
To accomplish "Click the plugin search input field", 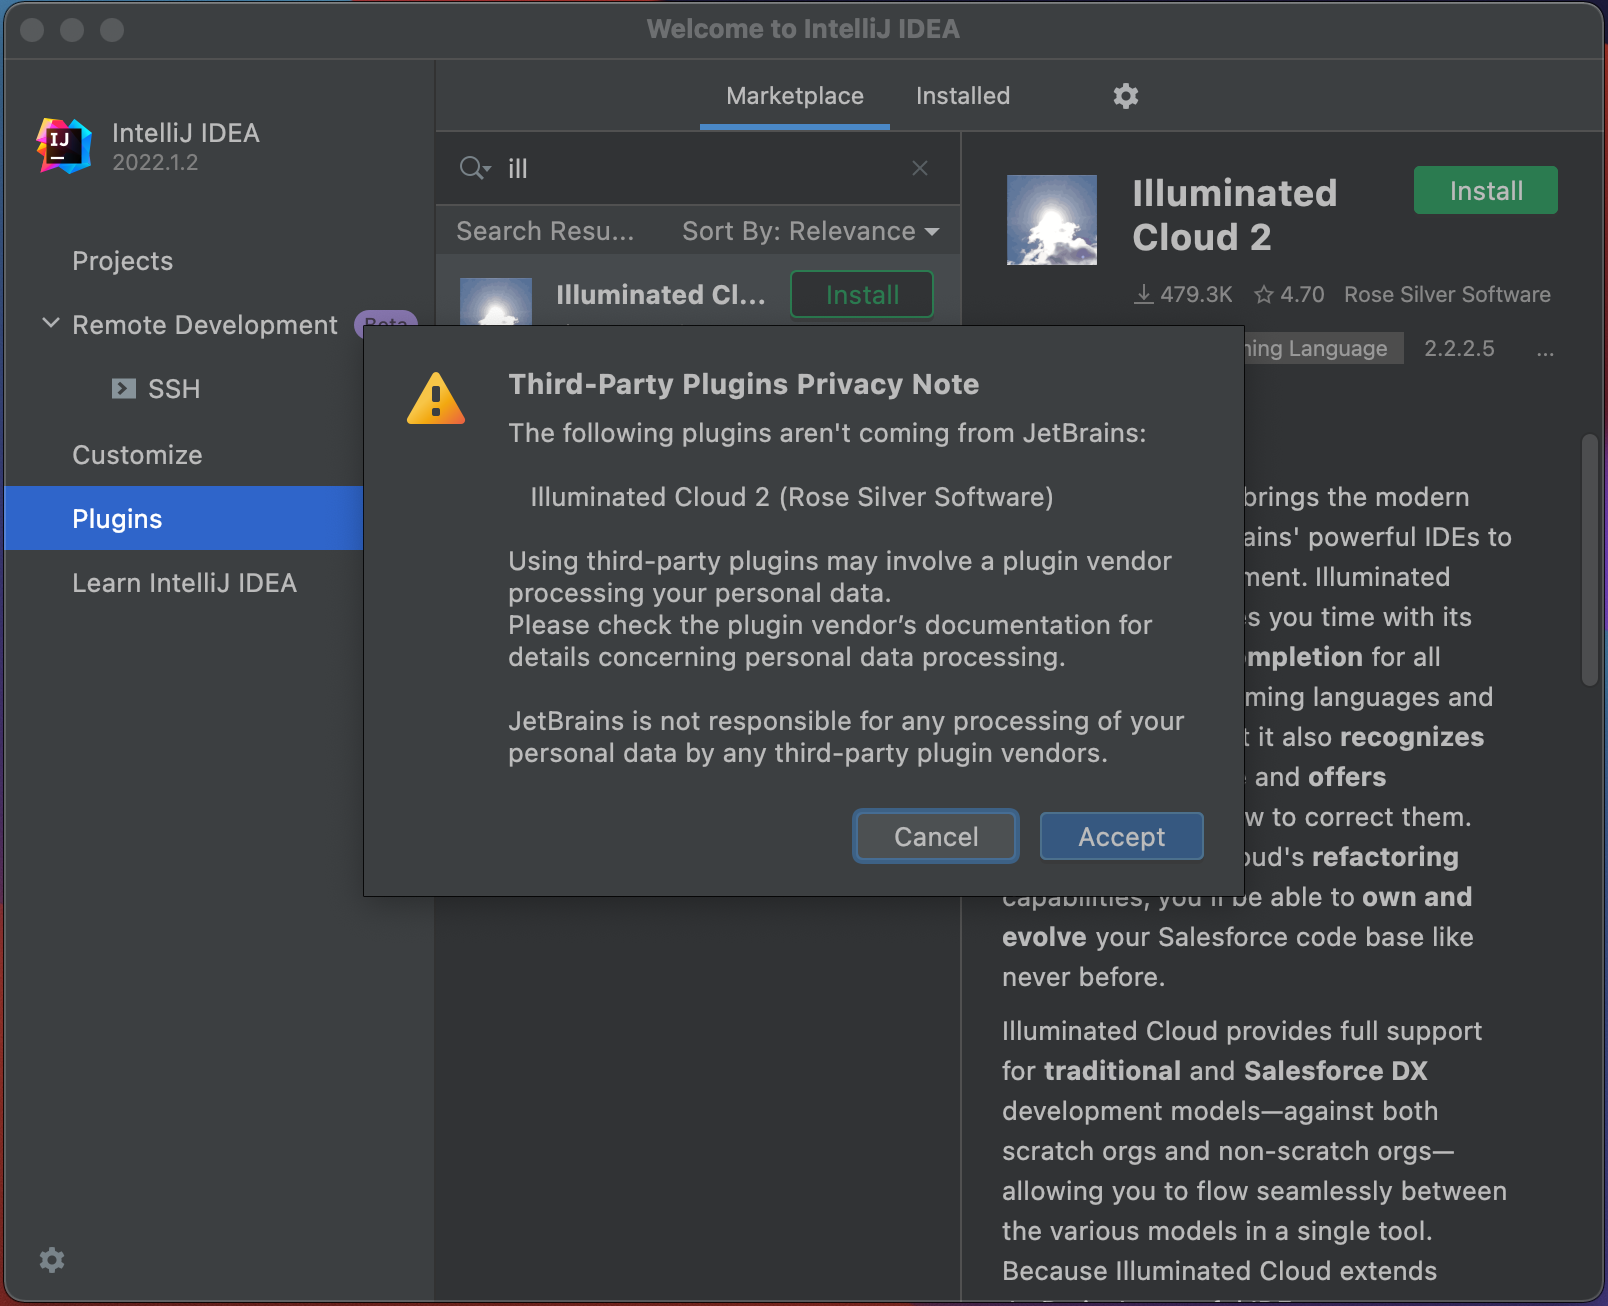I will click(x=700, y=168).
